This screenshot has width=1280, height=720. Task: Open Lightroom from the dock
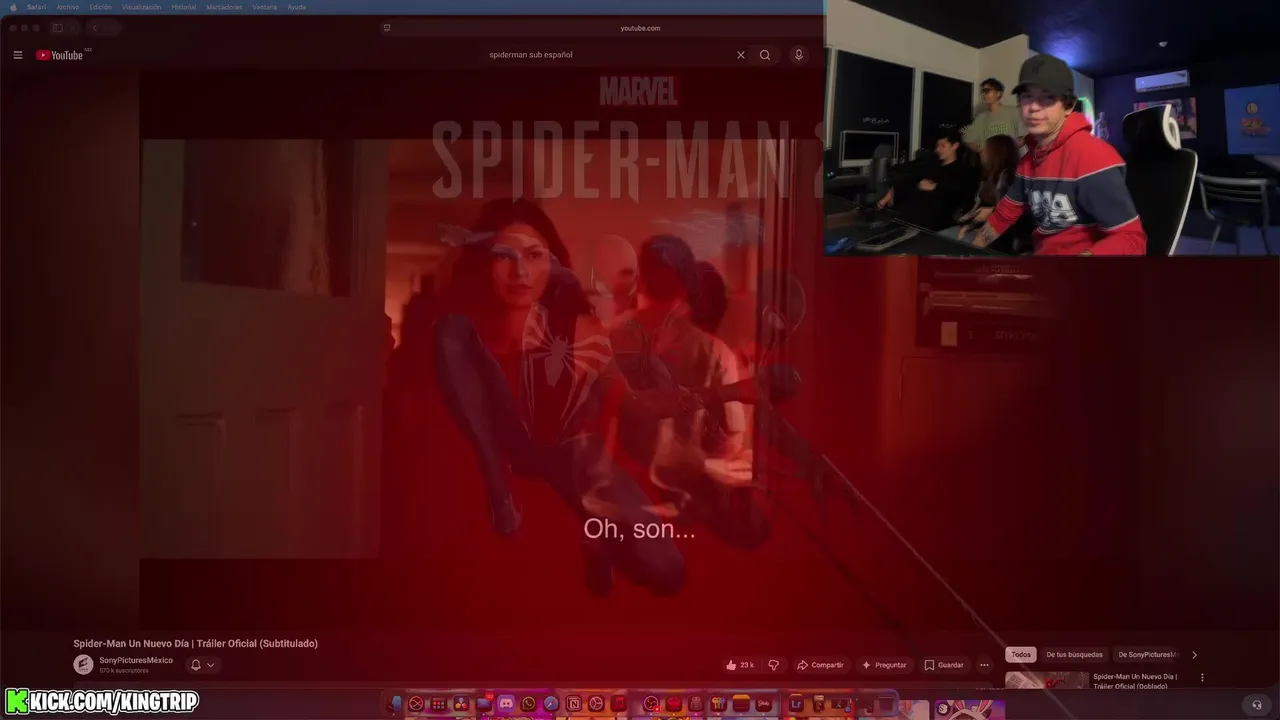pyautogui.click(x=796, y=704)
